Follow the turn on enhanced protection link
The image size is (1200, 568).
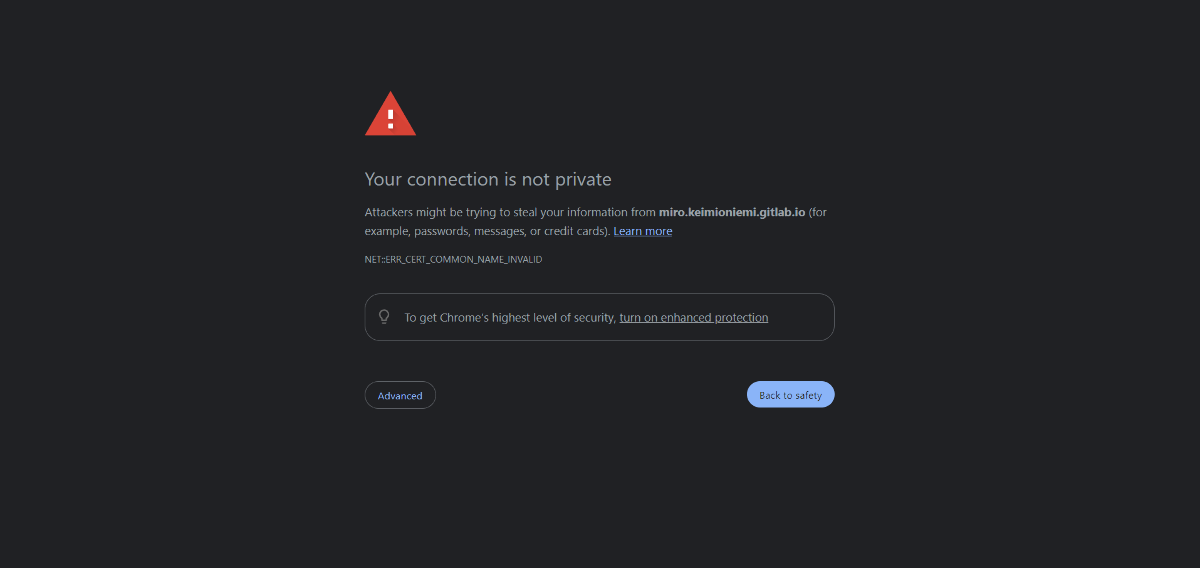(x=694, y=317)
